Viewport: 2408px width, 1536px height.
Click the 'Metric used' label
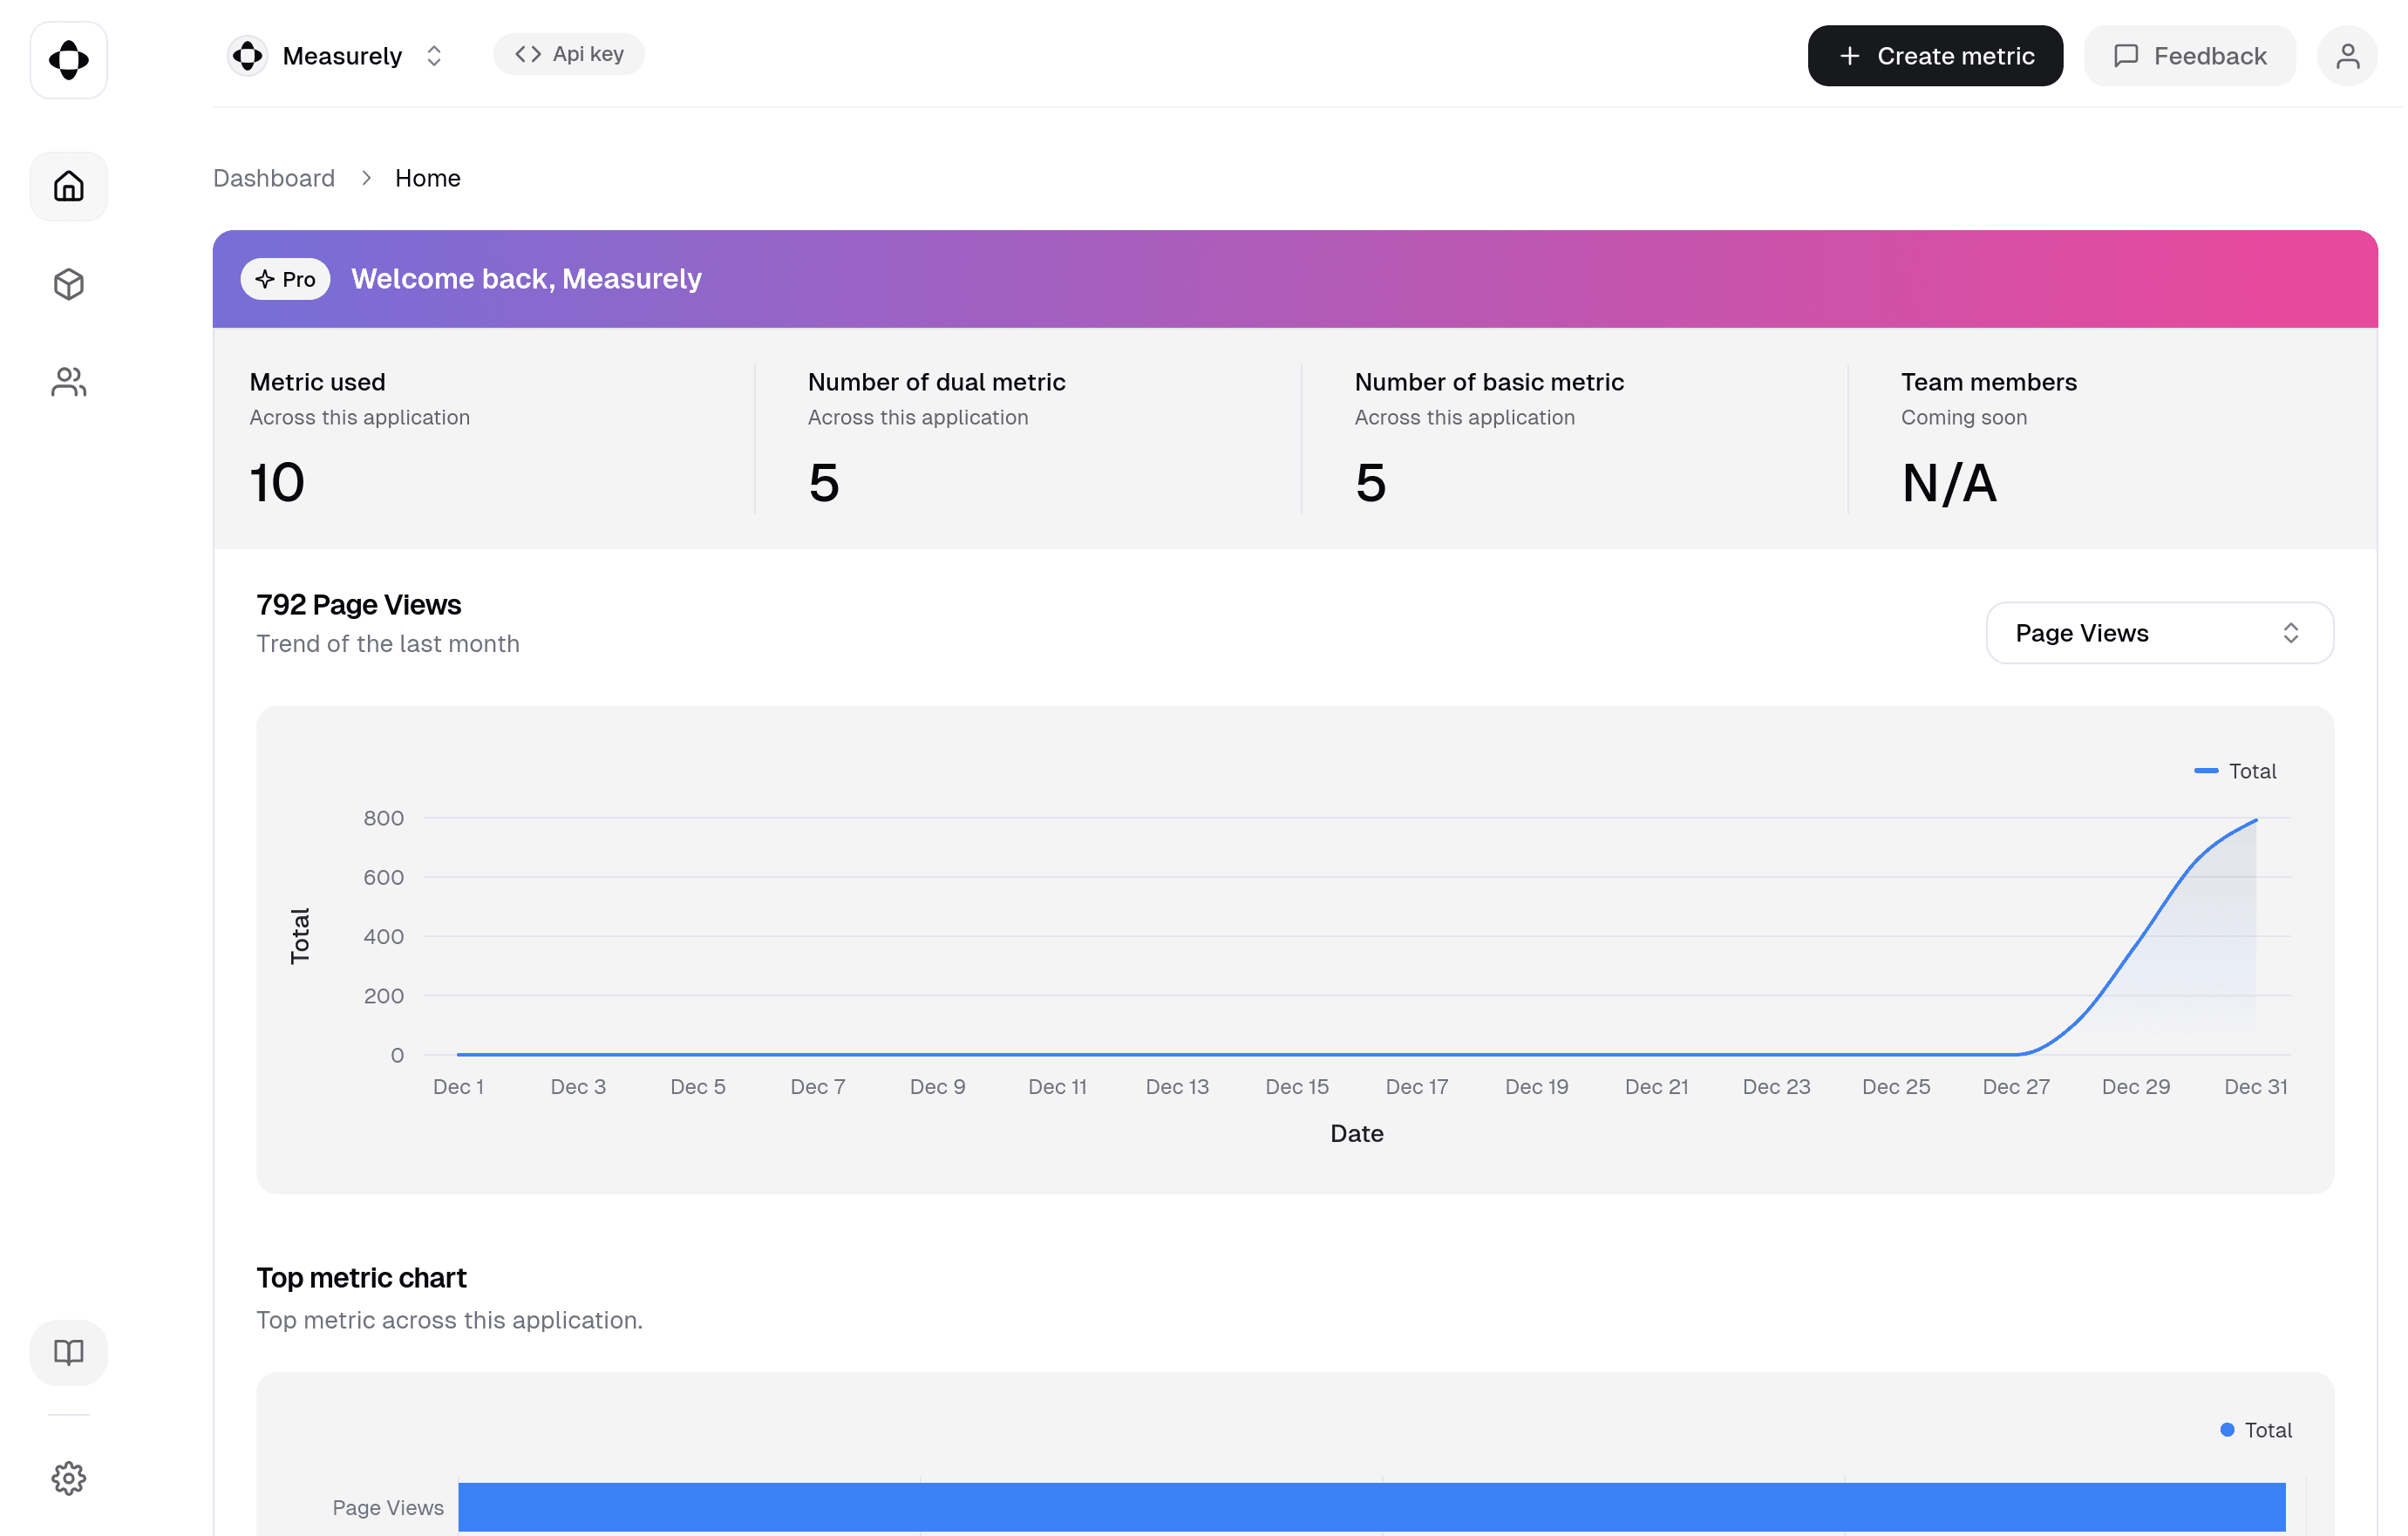click(x=317, y=382)
